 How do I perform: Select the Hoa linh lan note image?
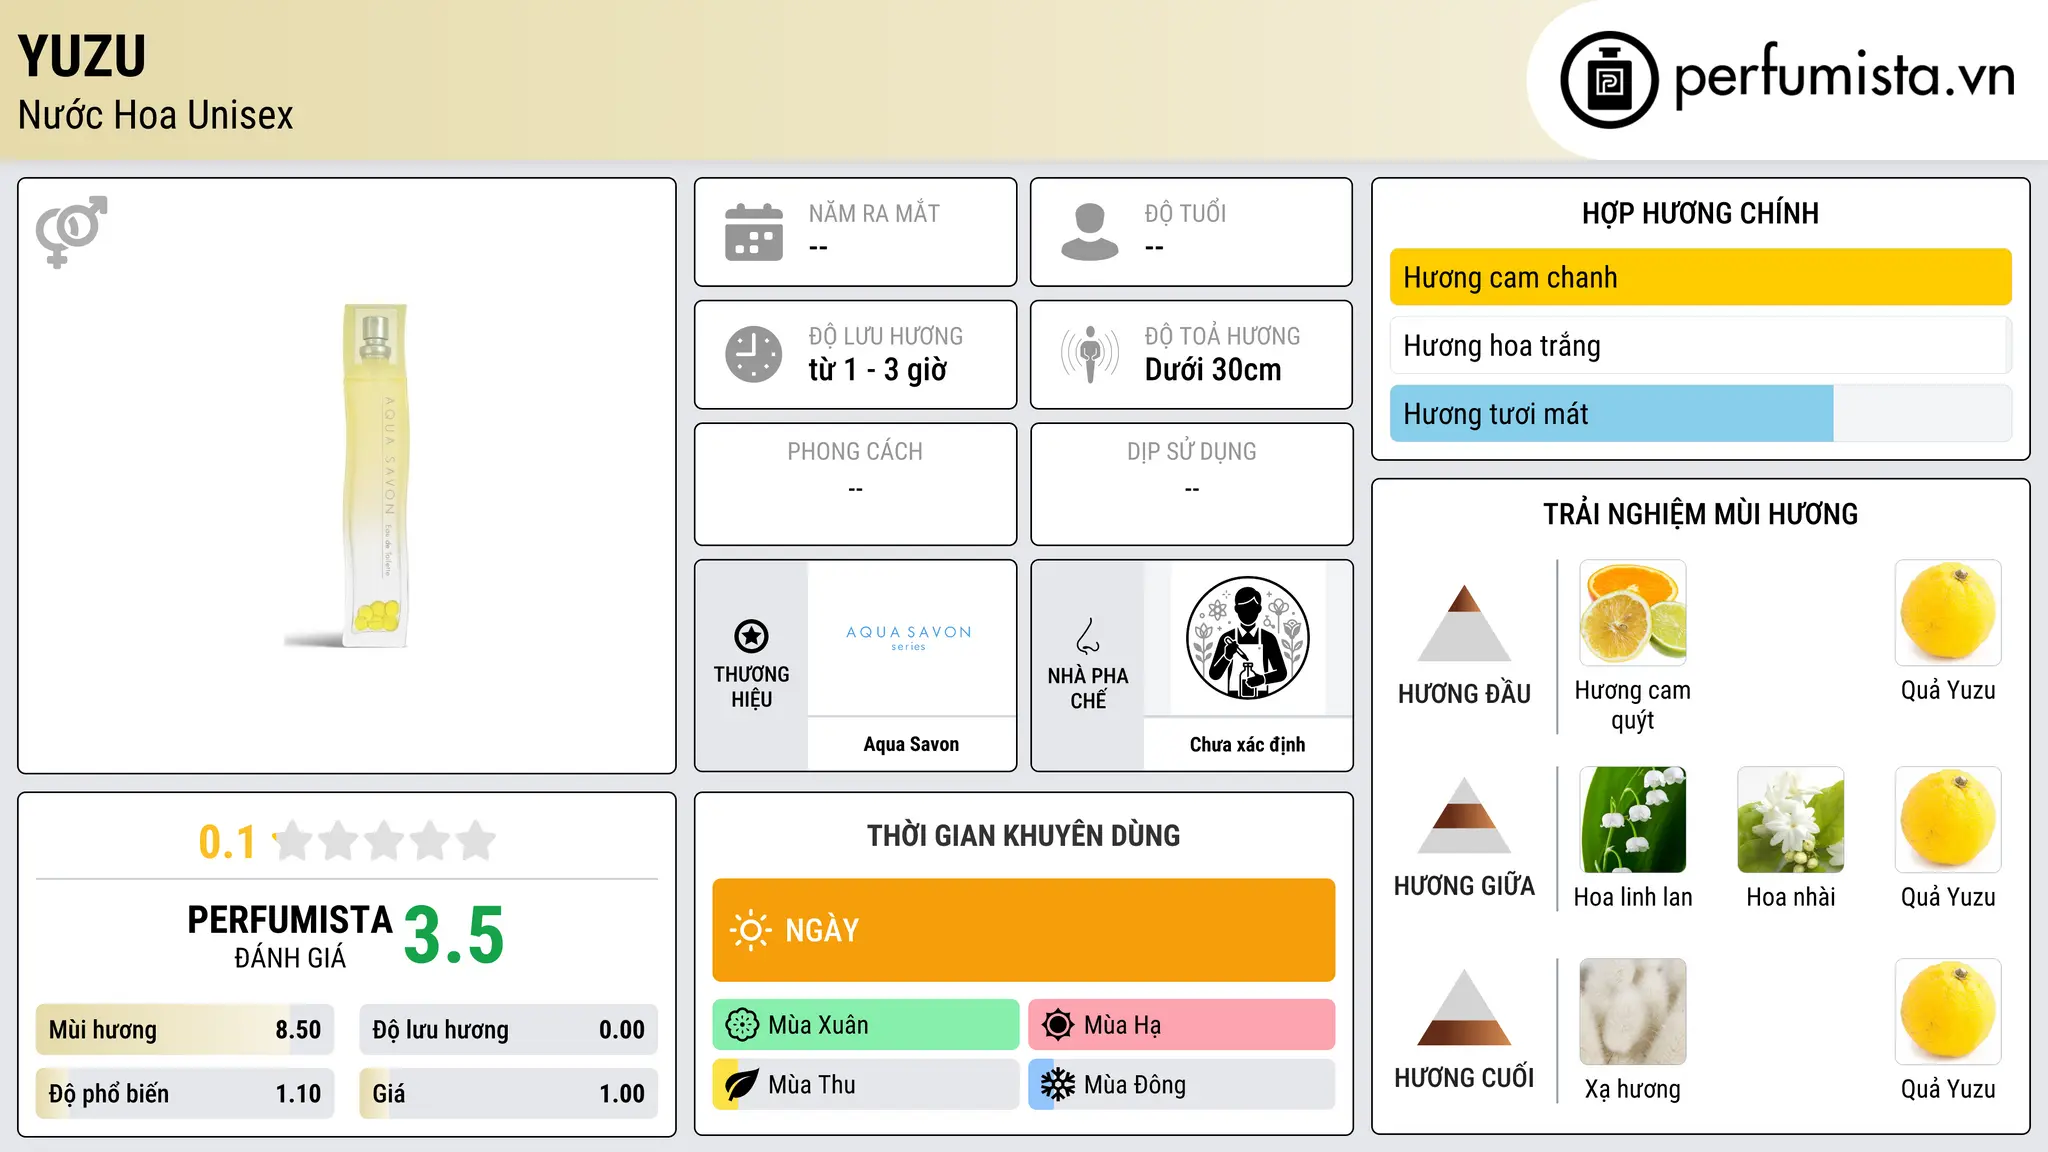point(1633,820)
